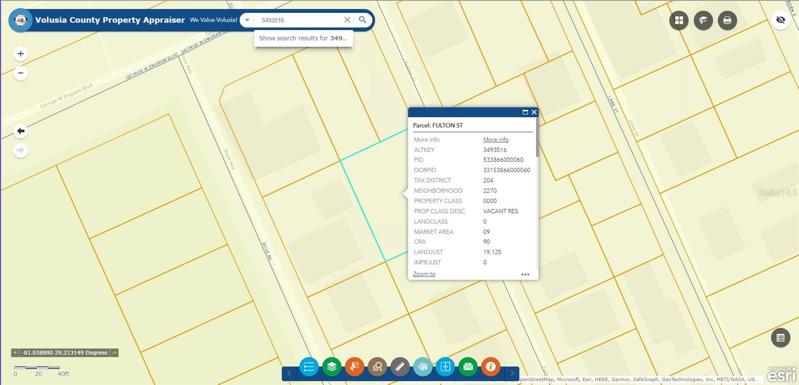This screenshot has width=799, height=385.
Task: Go to previous map extent
Action: point(20,131)
